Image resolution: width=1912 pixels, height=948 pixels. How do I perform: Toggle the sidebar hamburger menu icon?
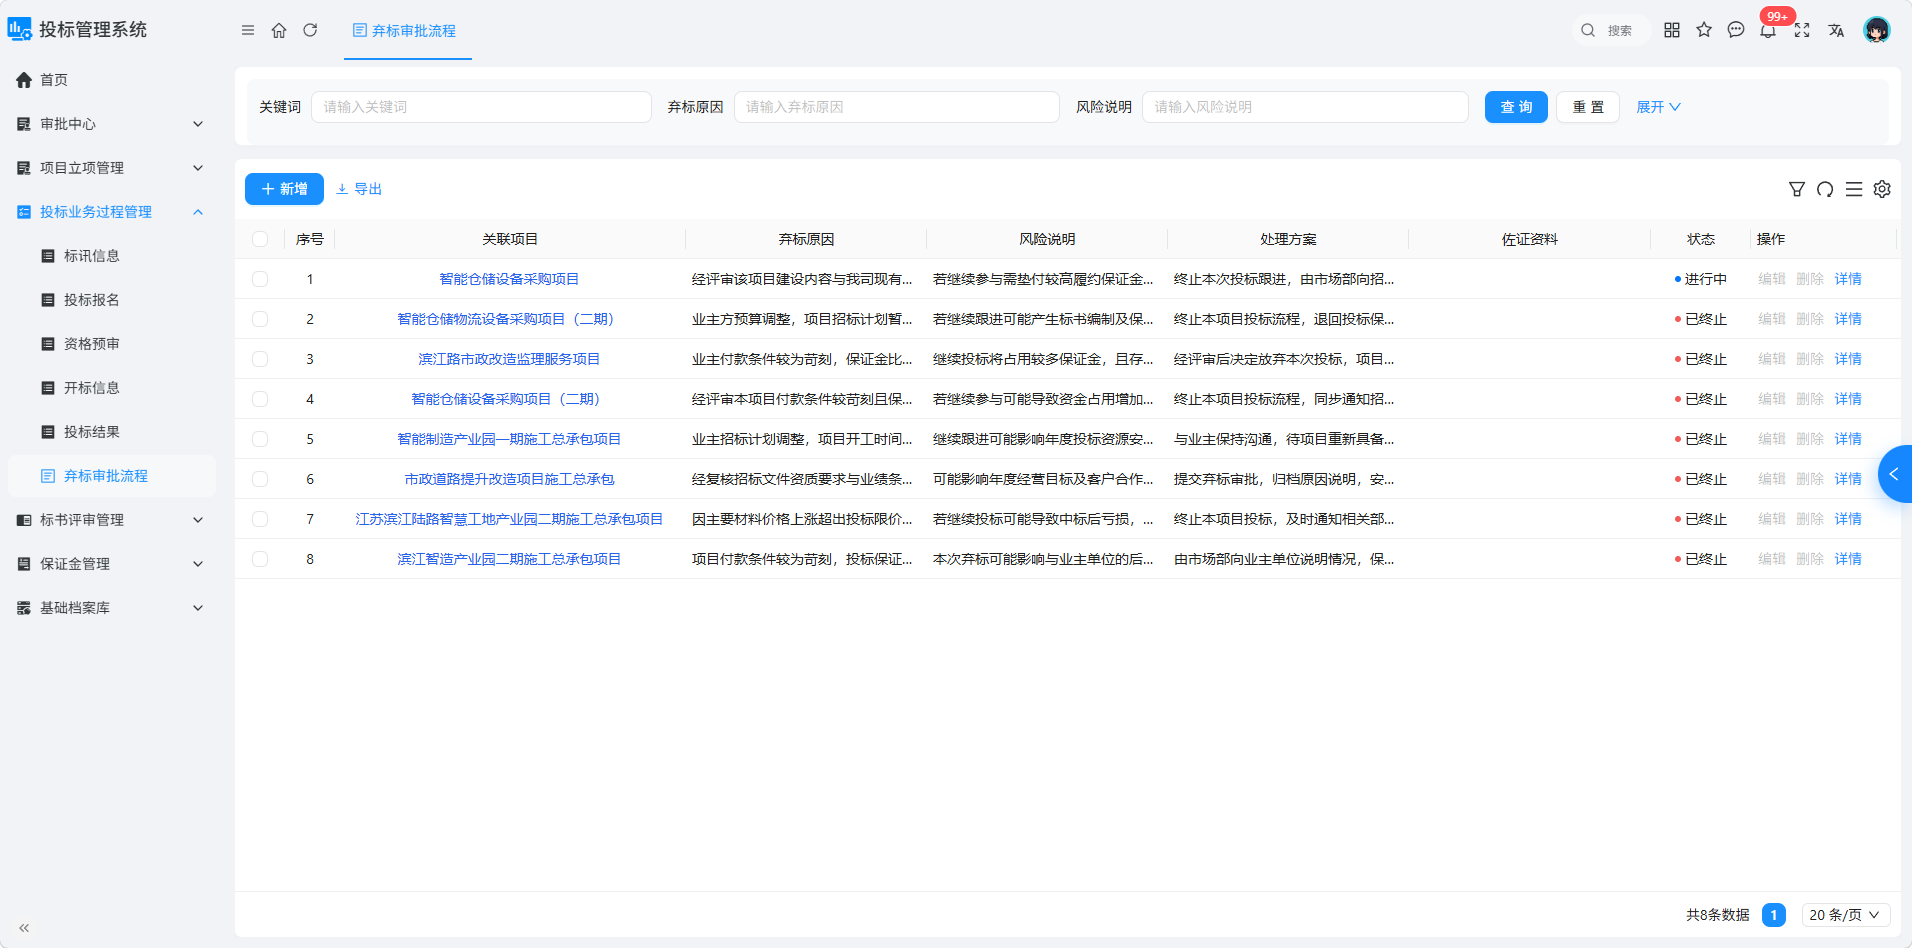click(x=248, y=30)
